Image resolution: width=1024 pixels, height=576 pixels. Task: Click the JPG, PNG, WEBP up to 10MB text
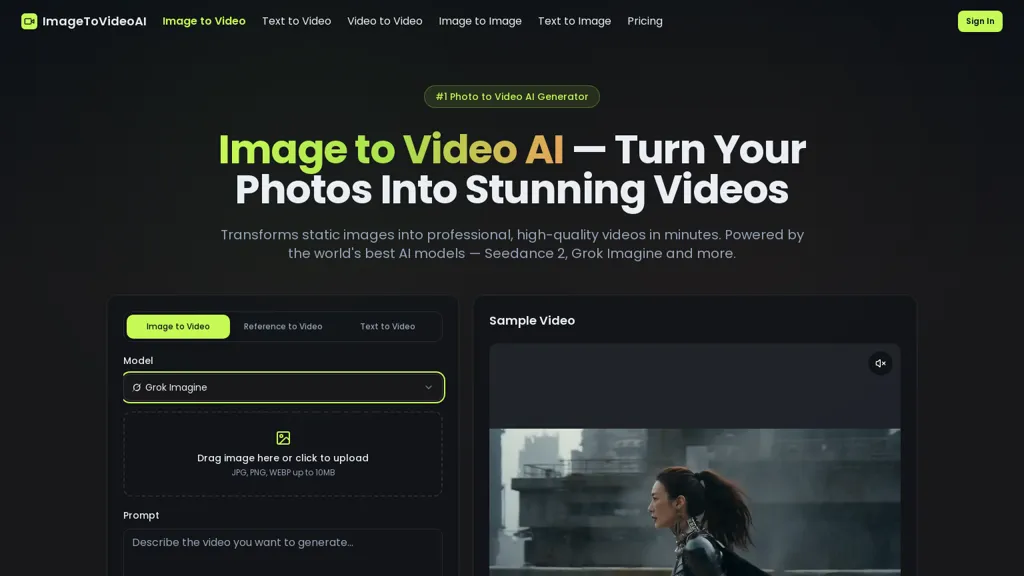click(x=283, y=473)
